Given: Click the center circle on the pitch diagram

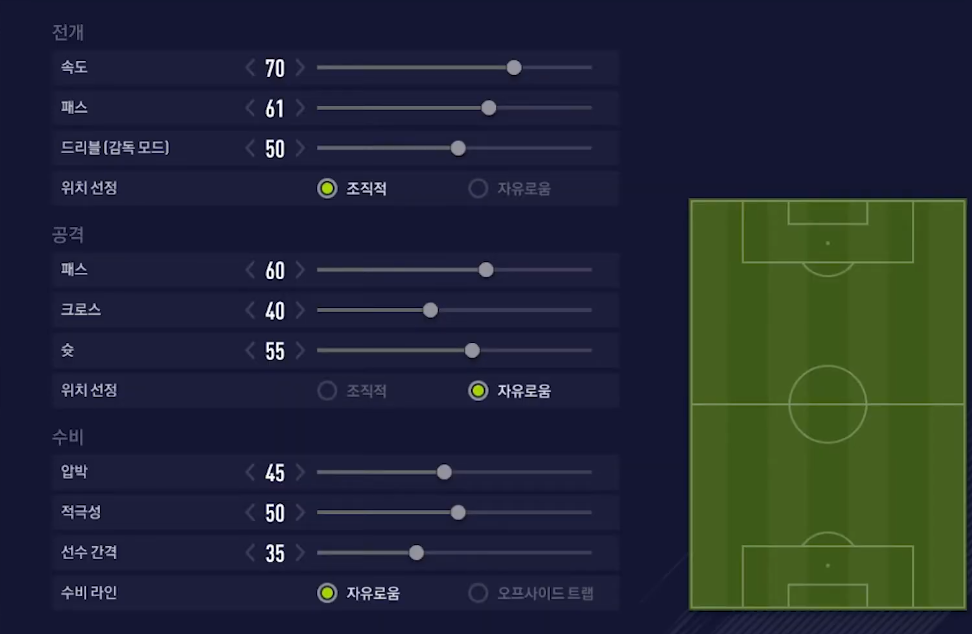Looking at the screenshot, I should [827, 404].
